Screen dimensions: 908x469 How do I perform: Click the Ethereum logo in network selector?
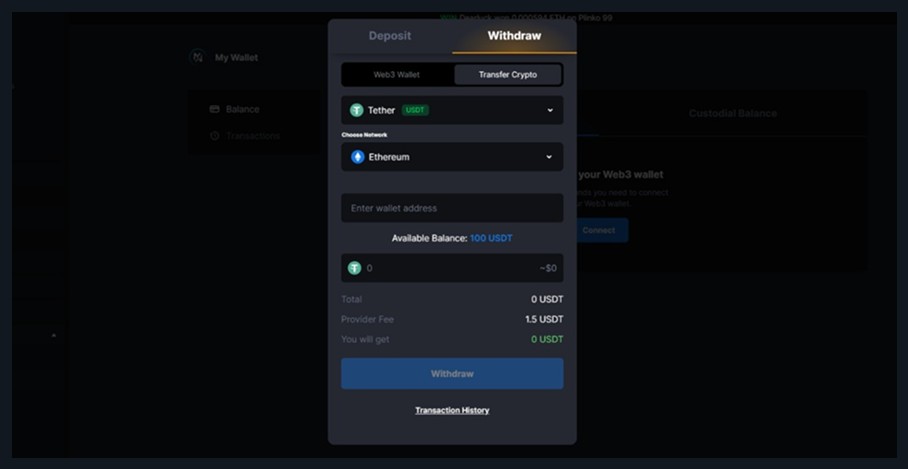coord(358,157)
